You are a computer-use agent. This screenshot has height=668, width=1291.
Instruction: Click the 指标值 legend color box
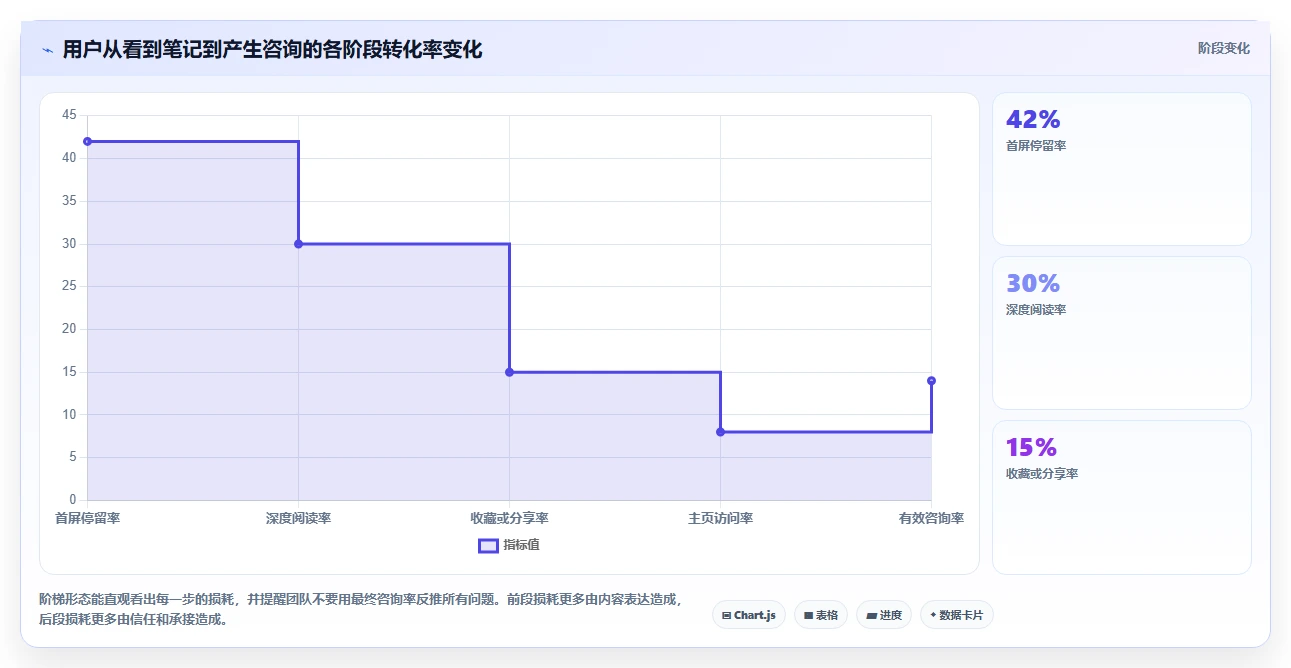[x=488, y=545]
